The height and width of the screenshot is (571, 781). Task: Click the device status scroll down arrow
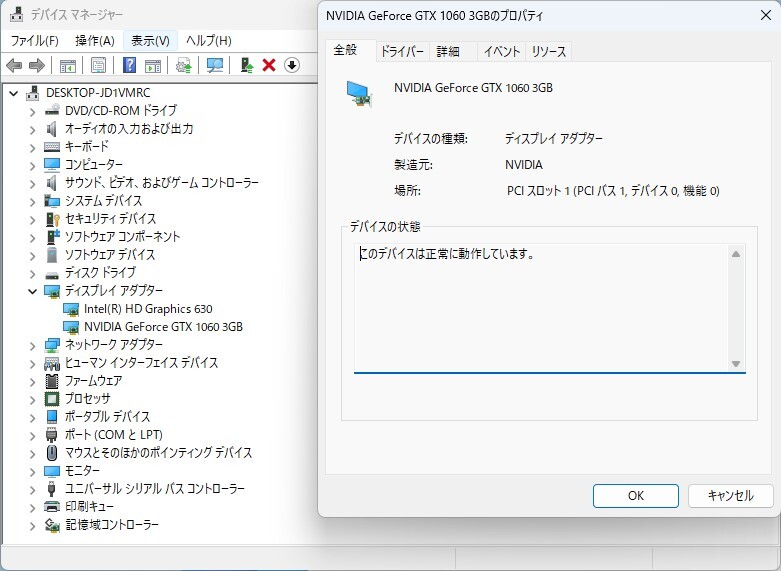[x=736, y=364]
